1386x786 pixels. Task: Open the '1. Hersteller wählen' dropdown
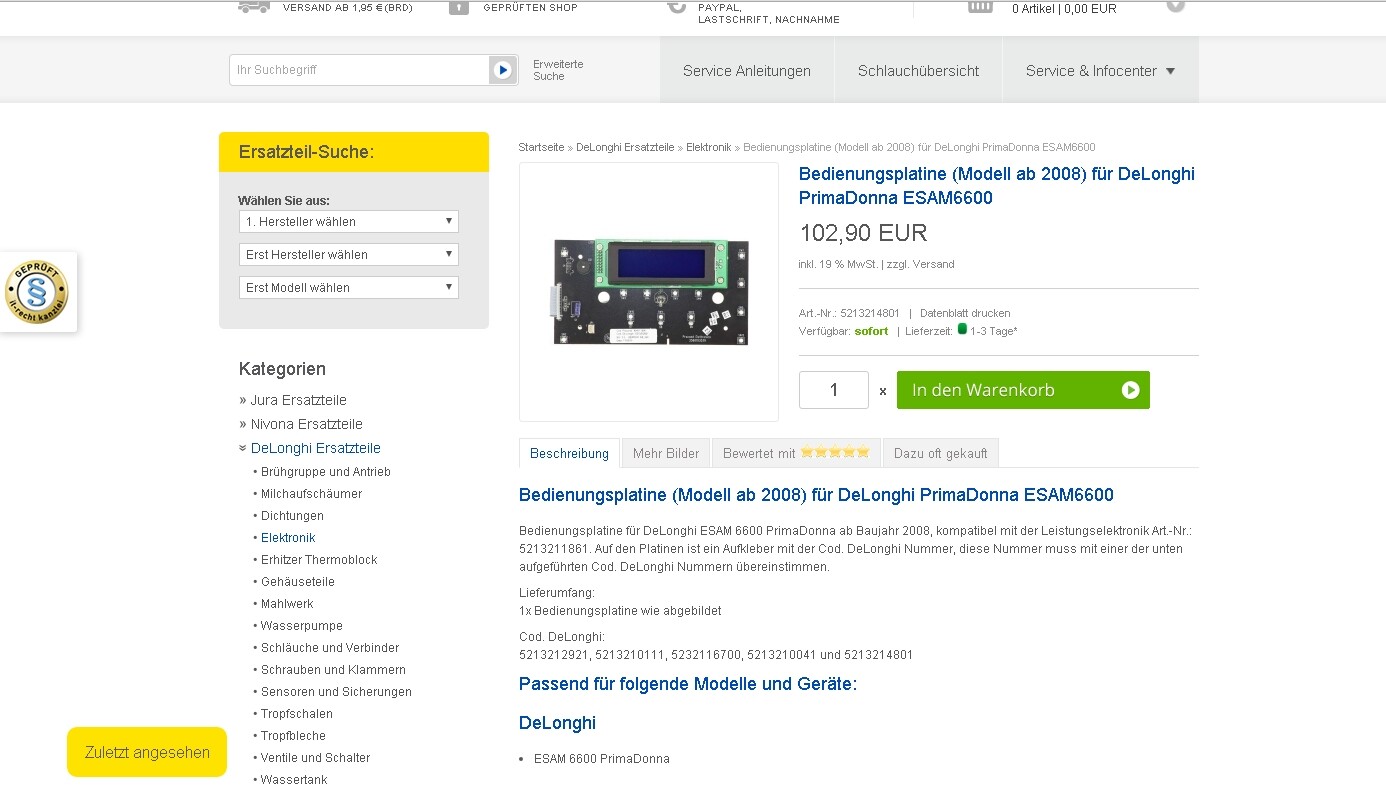348,222
